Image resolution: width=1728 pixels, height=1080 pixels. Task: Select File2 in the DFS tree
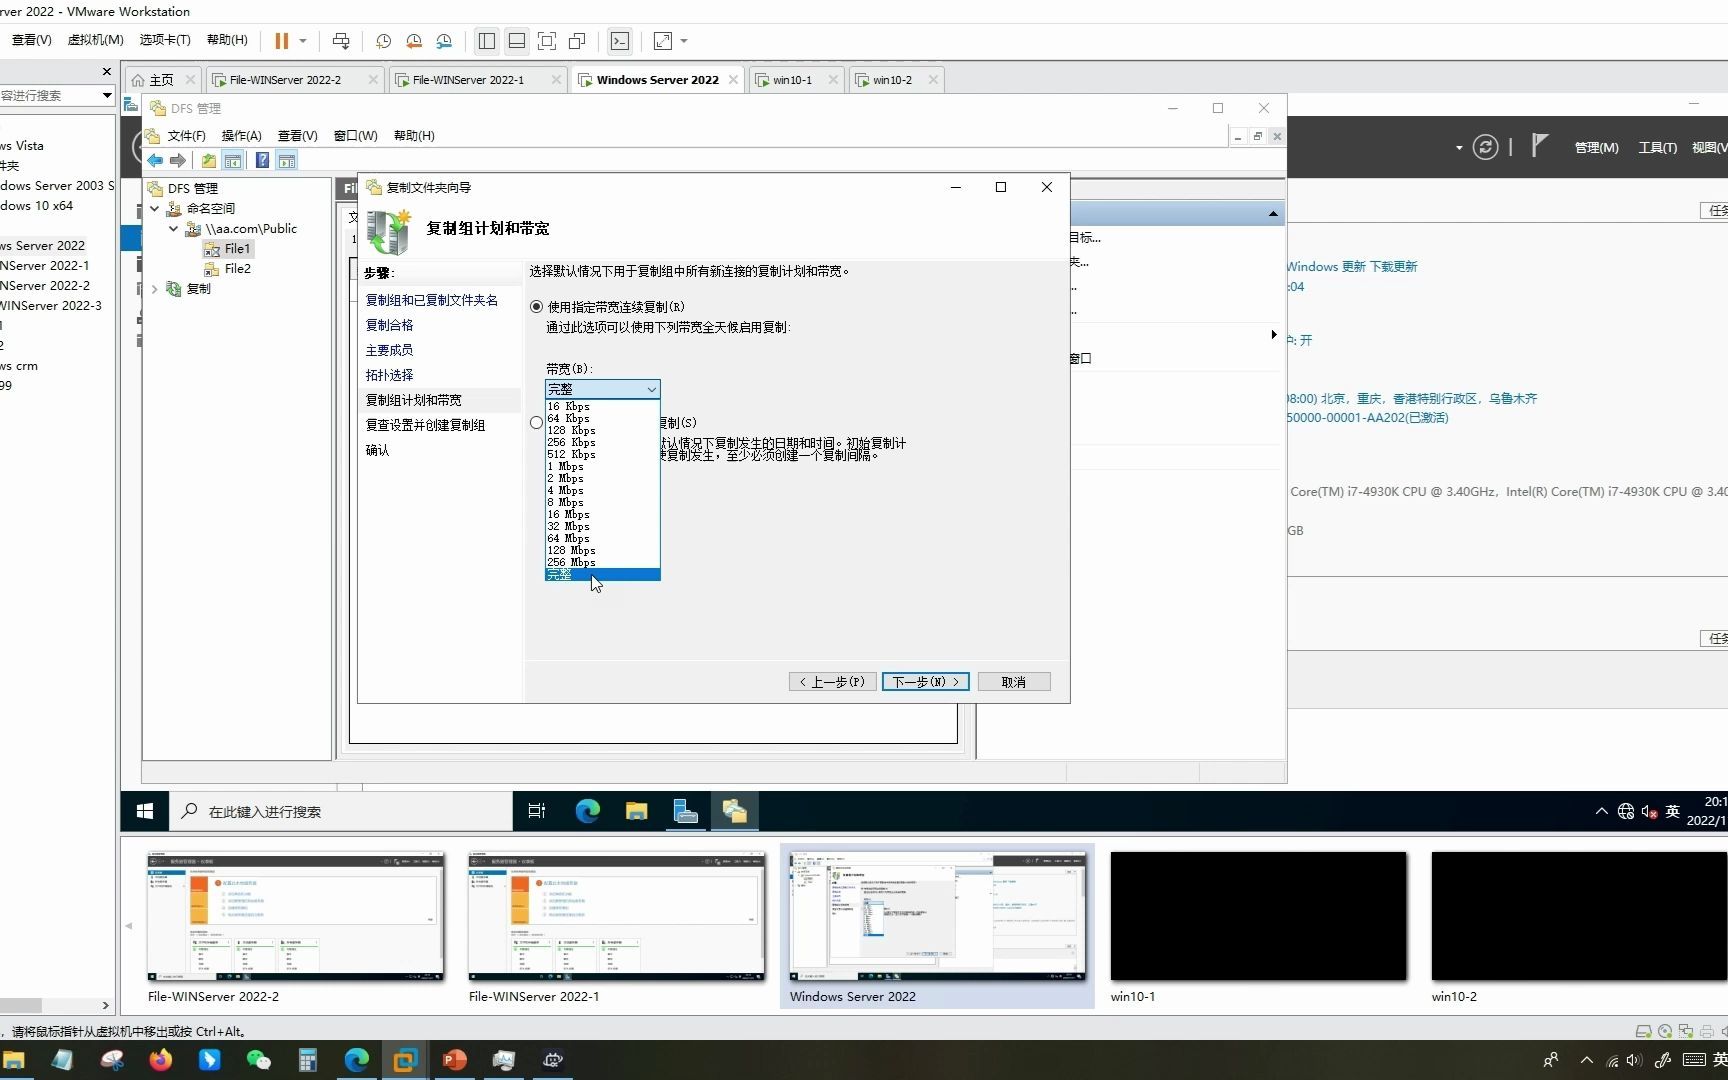[x=237, y=269]
